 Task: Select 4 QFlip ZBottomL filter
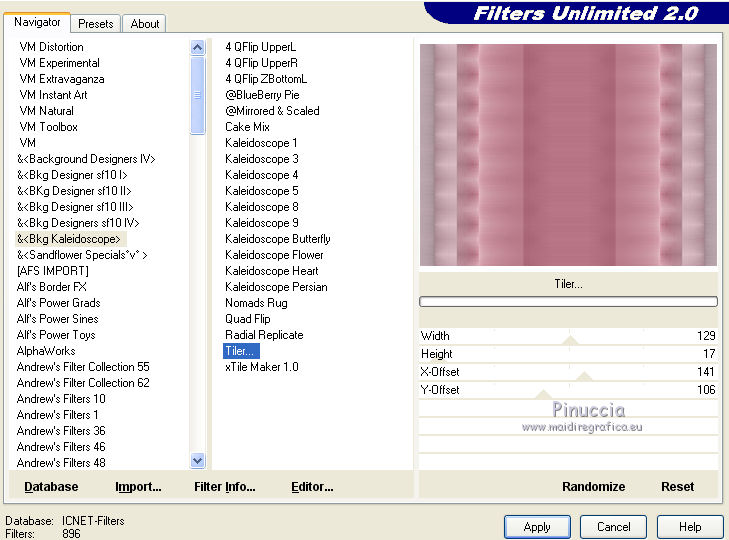click(266, 79)
